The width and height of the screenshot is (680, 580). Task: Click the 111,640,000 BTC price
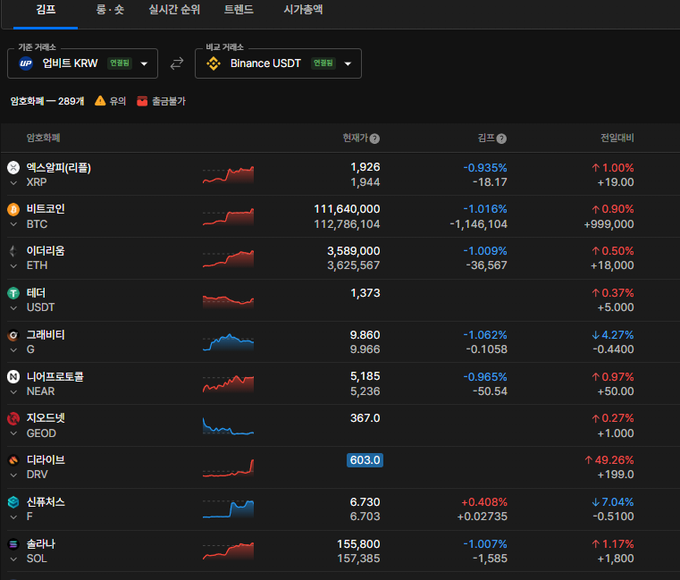coord(347,209)
